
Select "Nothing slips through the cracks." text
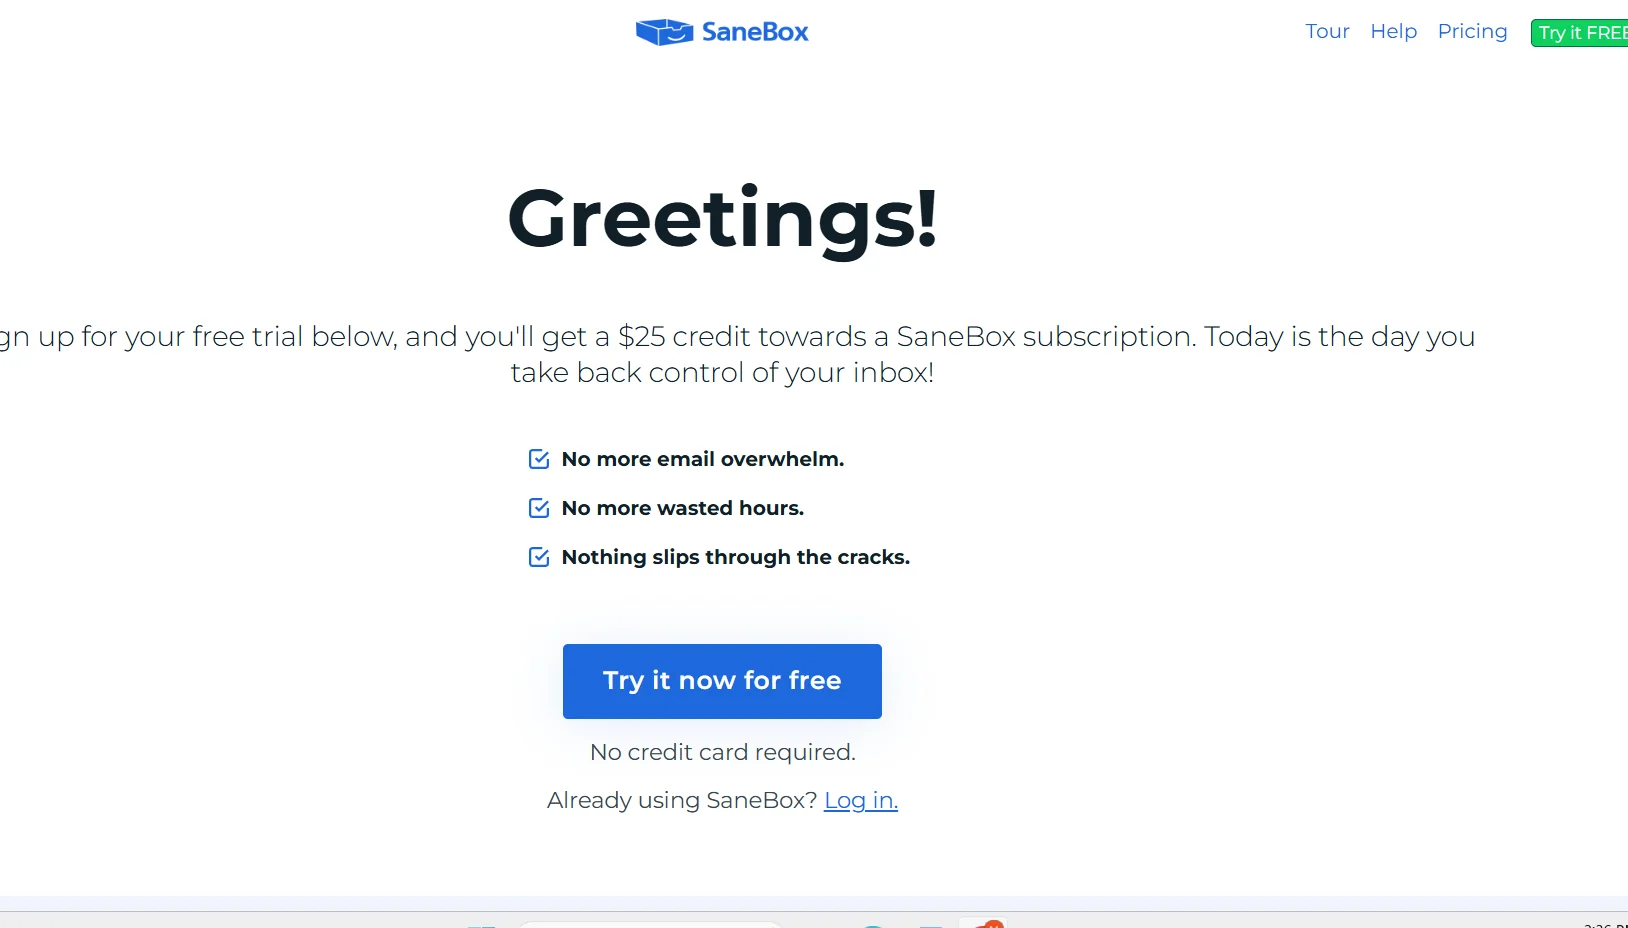click(x=735, y=557)
